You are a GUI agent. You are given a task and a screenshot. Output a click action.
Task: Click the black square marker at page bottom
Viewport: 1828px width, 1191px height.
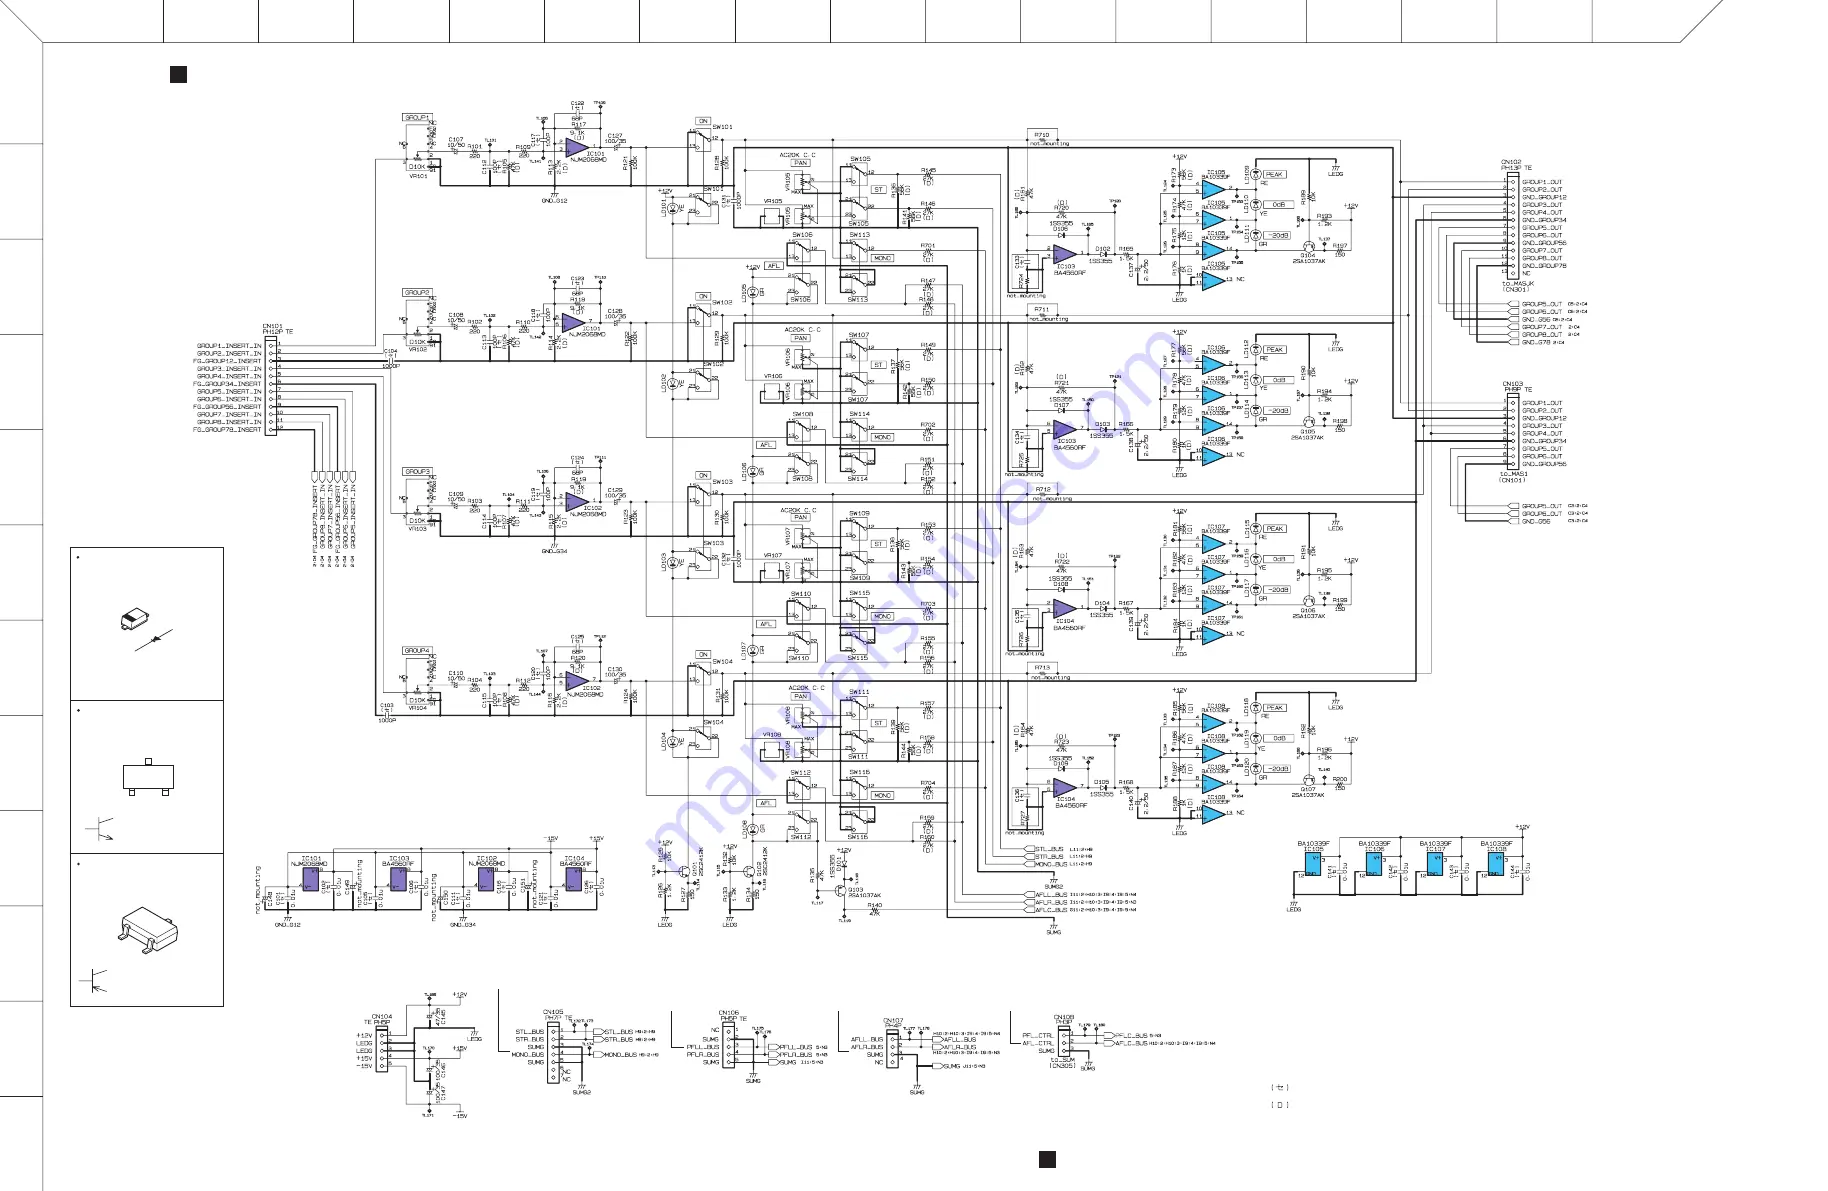tap(1047, 1159)
